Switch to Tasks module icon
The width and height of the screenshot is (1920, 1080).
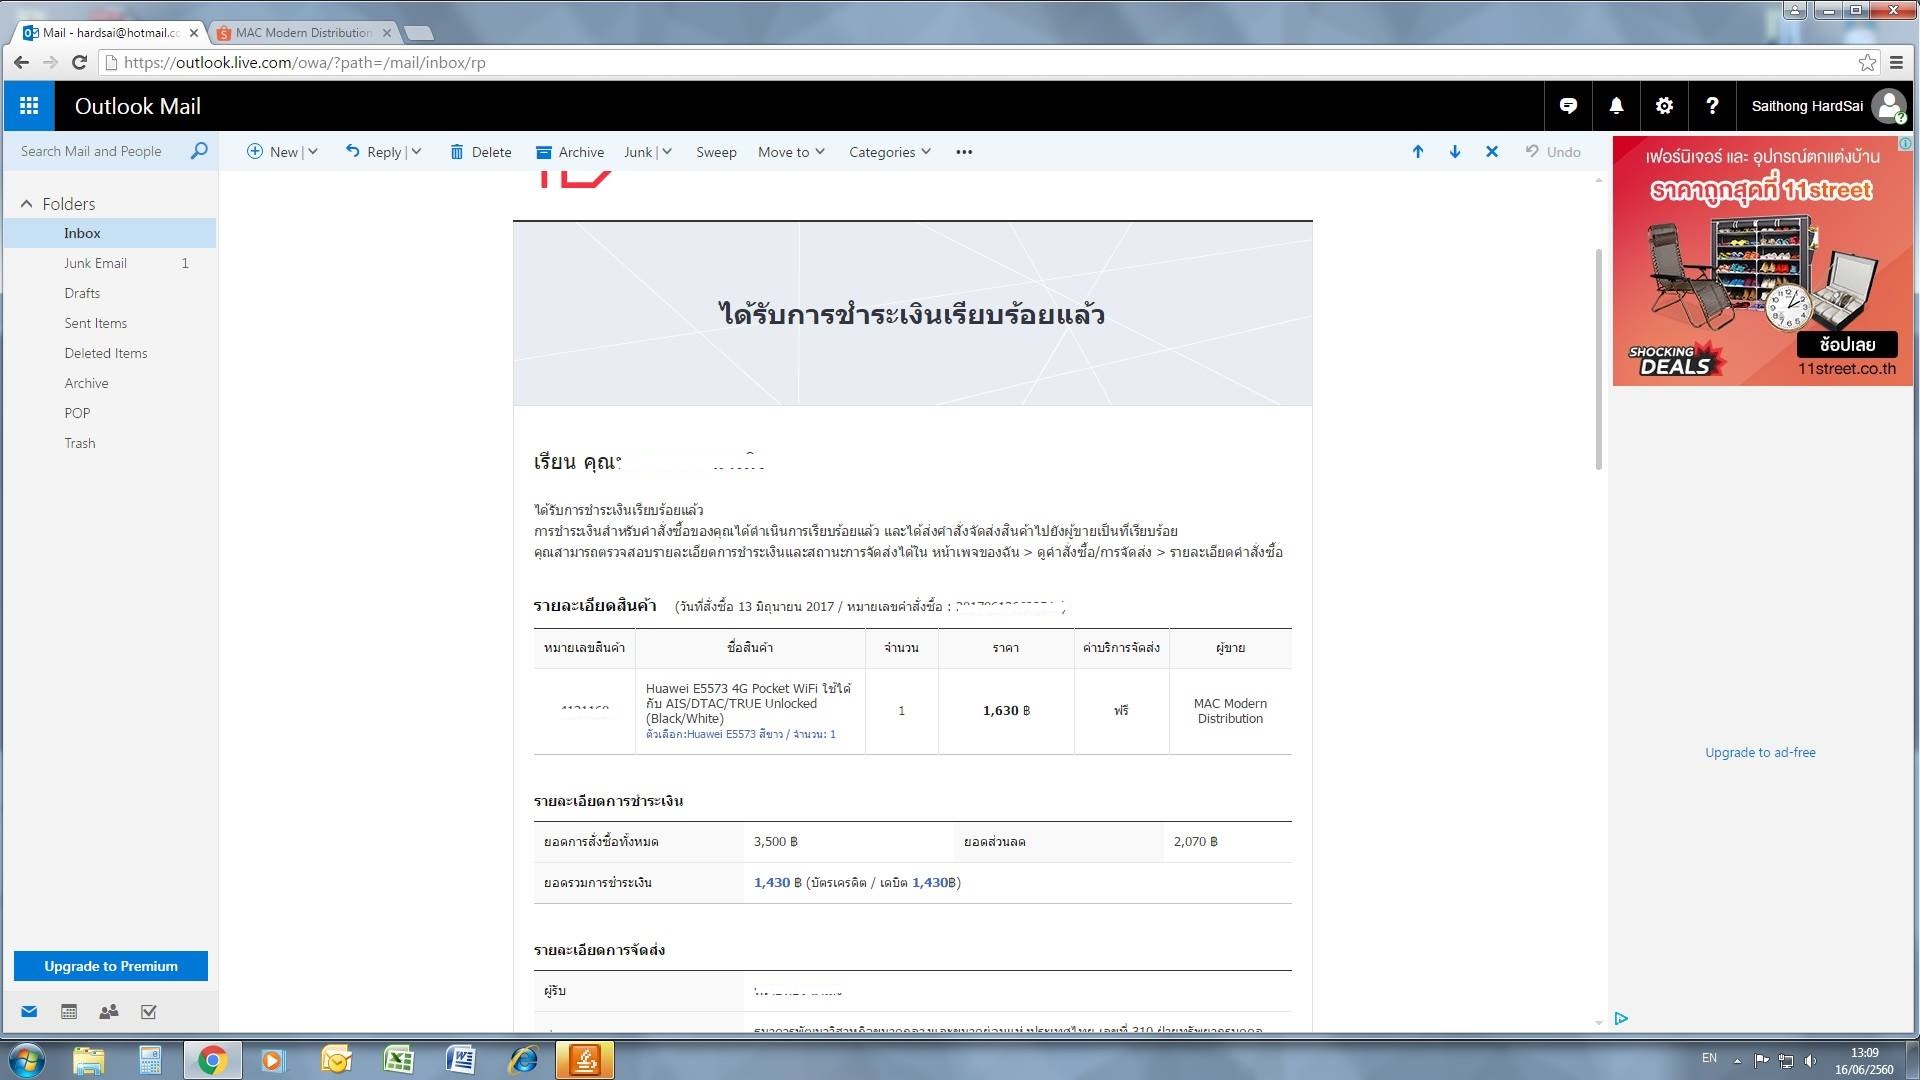point(149,1012)
